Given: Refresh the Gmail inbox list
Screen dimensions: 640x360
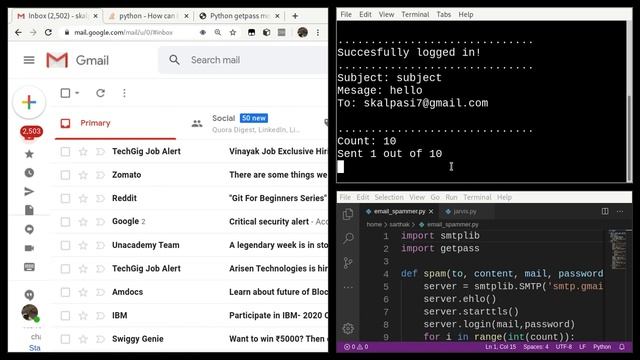Looking at the screenshot, I should [100, 93].
